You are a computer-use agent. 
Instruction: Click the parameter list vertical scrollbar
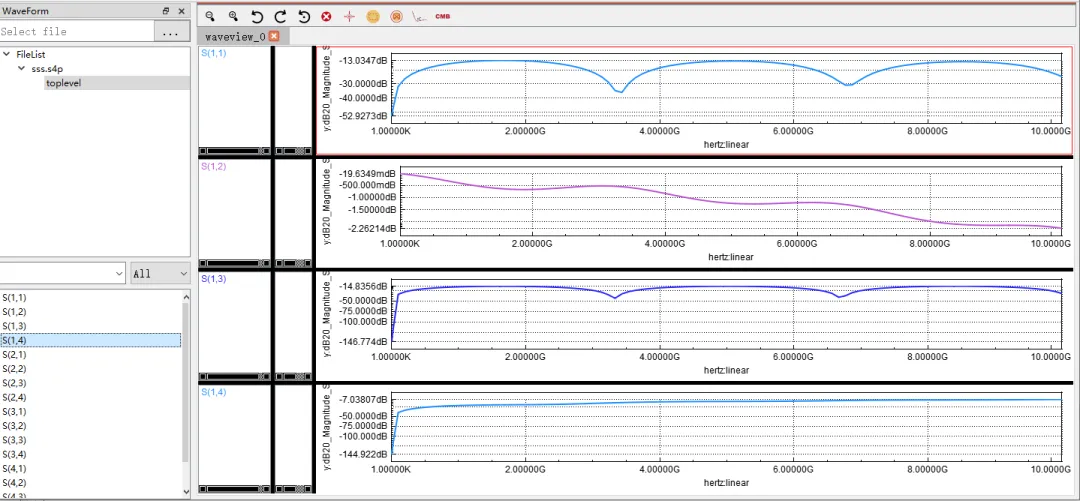[185, 382]
